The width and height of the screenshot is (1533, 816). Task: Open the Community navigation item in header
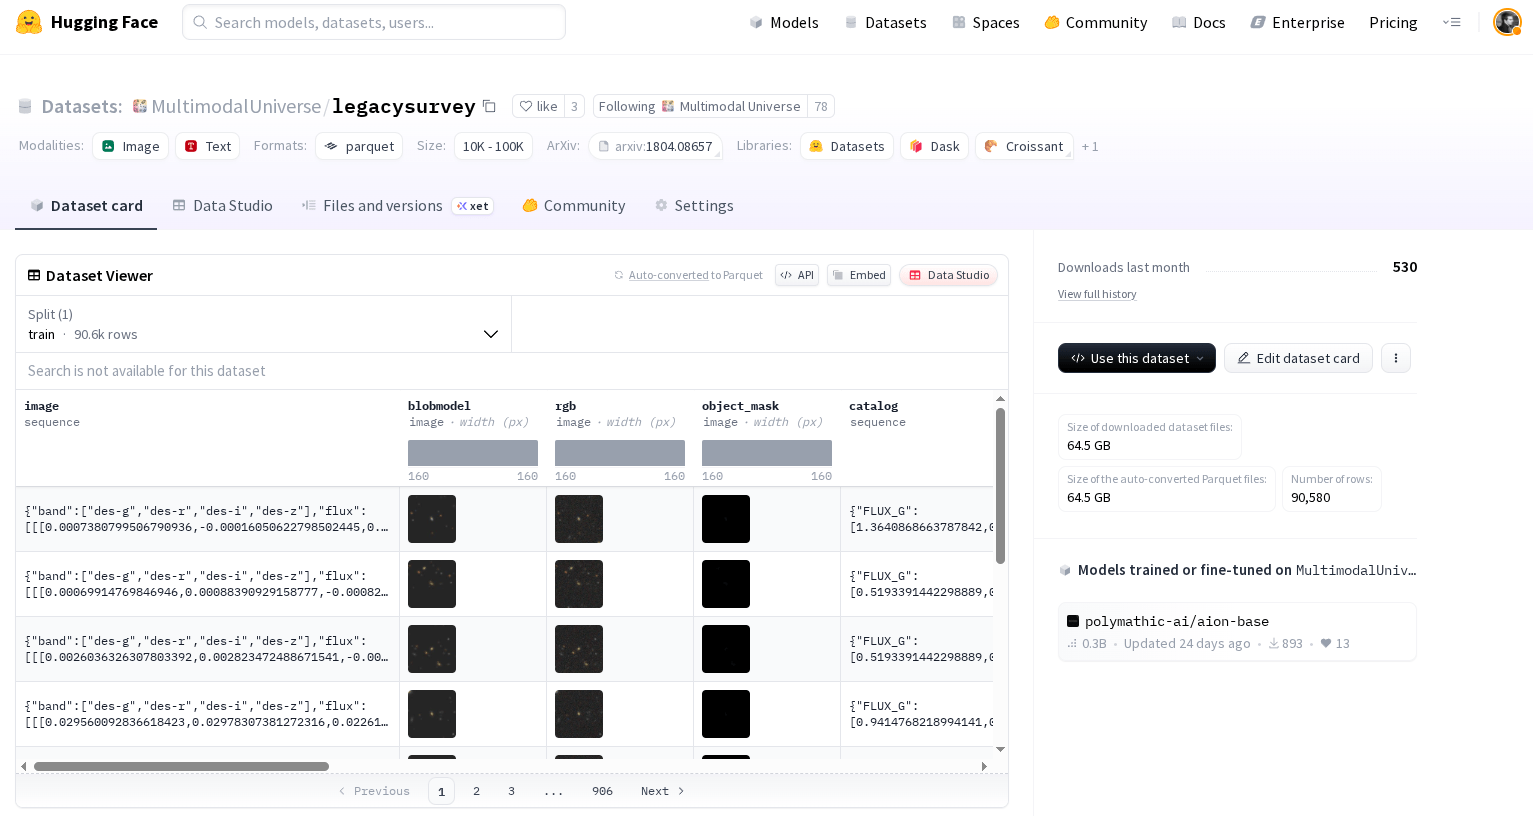point(1095,22)
